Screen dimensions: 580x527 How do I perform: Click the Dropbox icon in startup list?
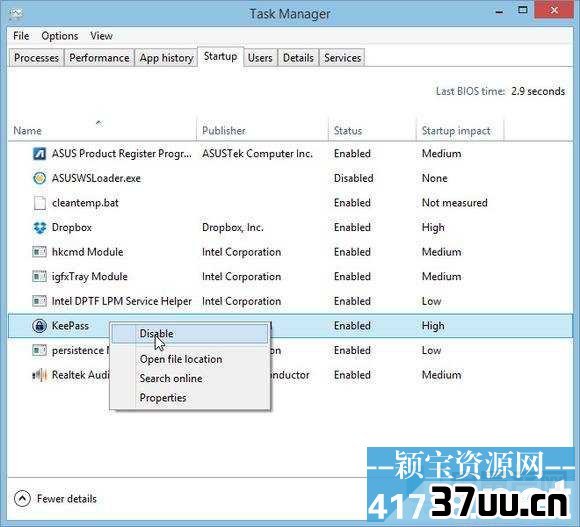click(40, 227)
